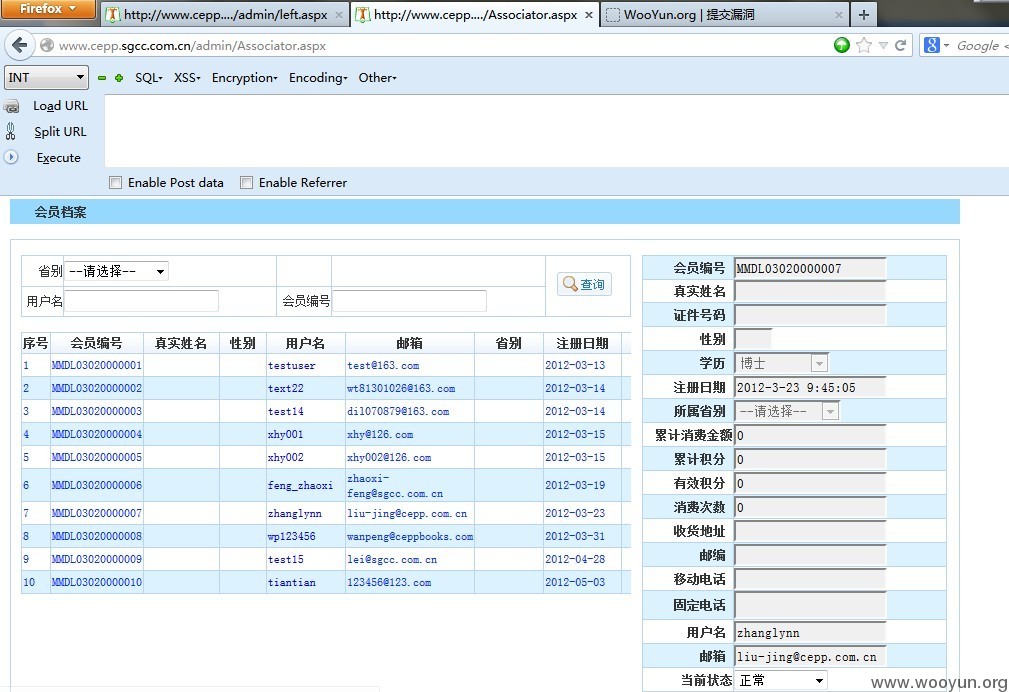Open member link MMDL03020000010
This screenshot has width=1009, height=692.
(97, 582)
